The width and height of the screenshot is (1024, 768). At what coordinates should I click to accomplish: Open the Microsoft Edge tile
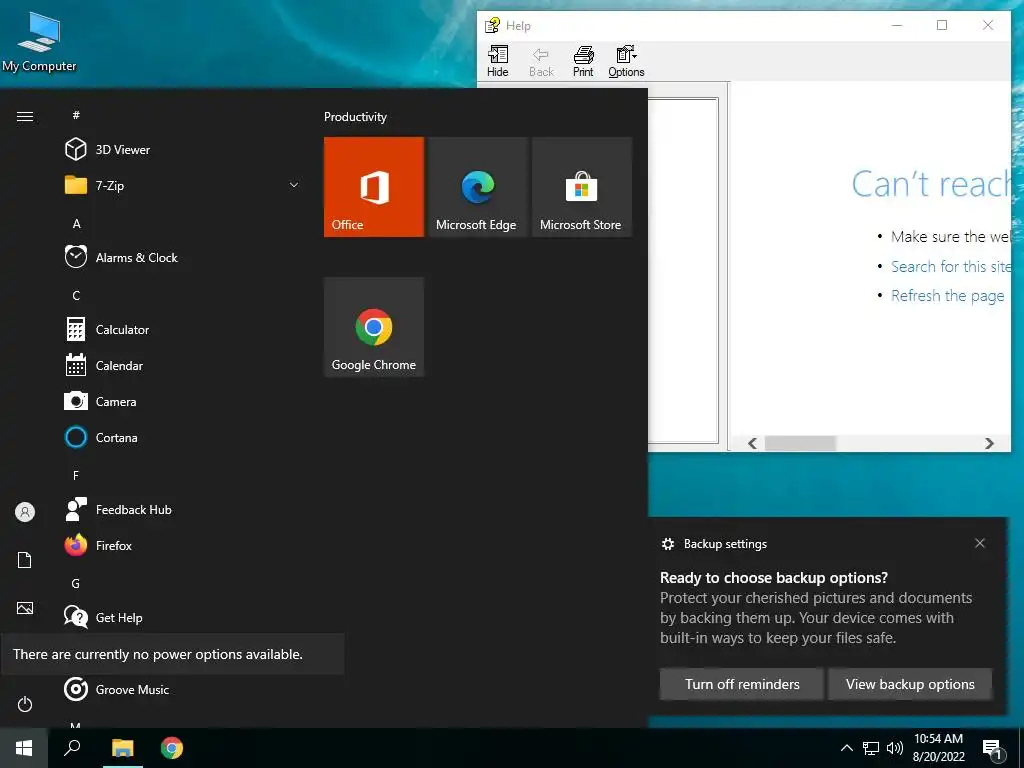pyautogui.click(x=477, y=187)
